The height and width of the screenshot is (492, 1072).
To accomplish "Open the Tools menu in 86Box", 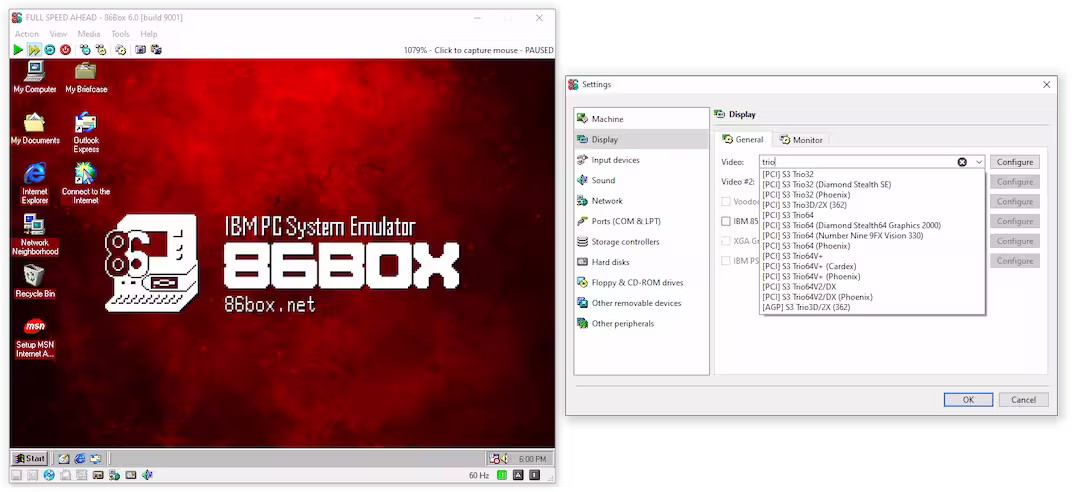I will [120, 34].
